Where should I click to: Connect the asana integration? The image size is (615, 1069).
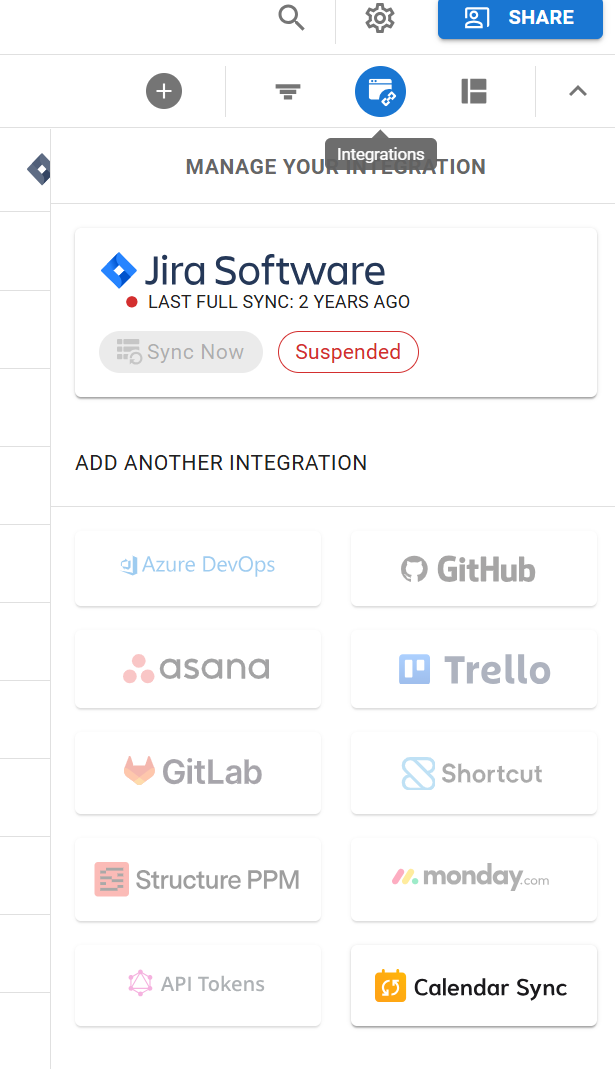pos(197,668)
